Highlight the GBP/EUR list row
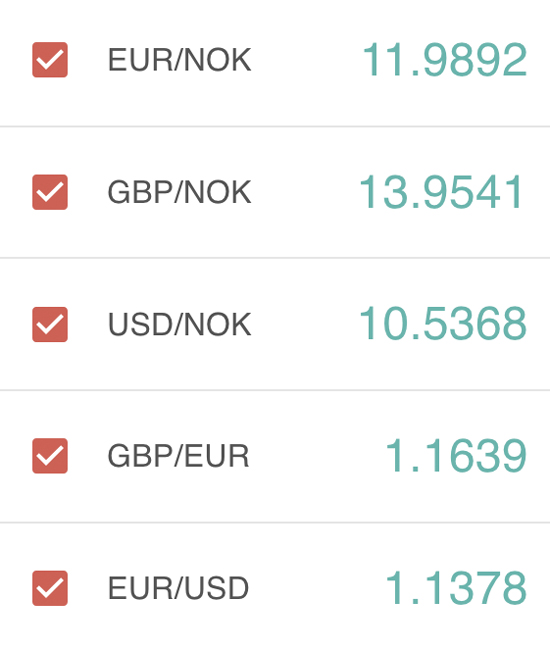 tap(275, 456)
